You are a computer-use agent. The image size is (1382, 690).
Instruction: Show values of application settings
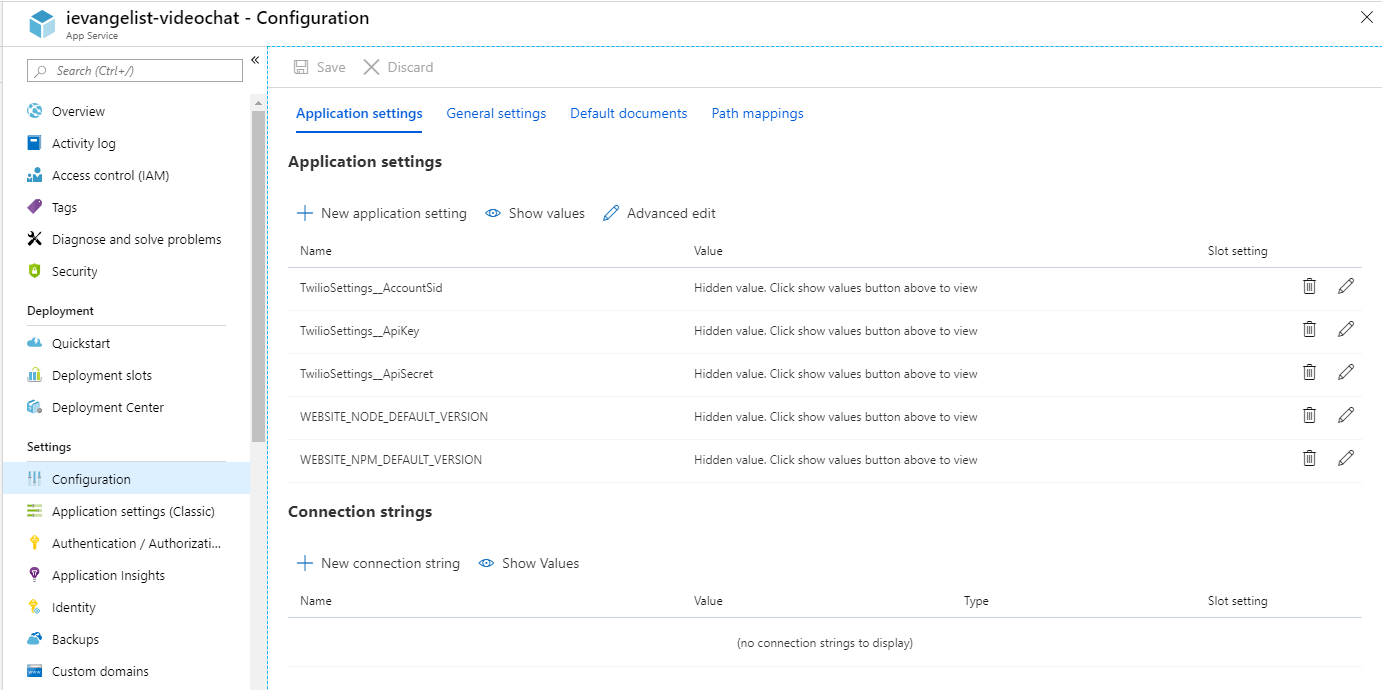(535, 213)
